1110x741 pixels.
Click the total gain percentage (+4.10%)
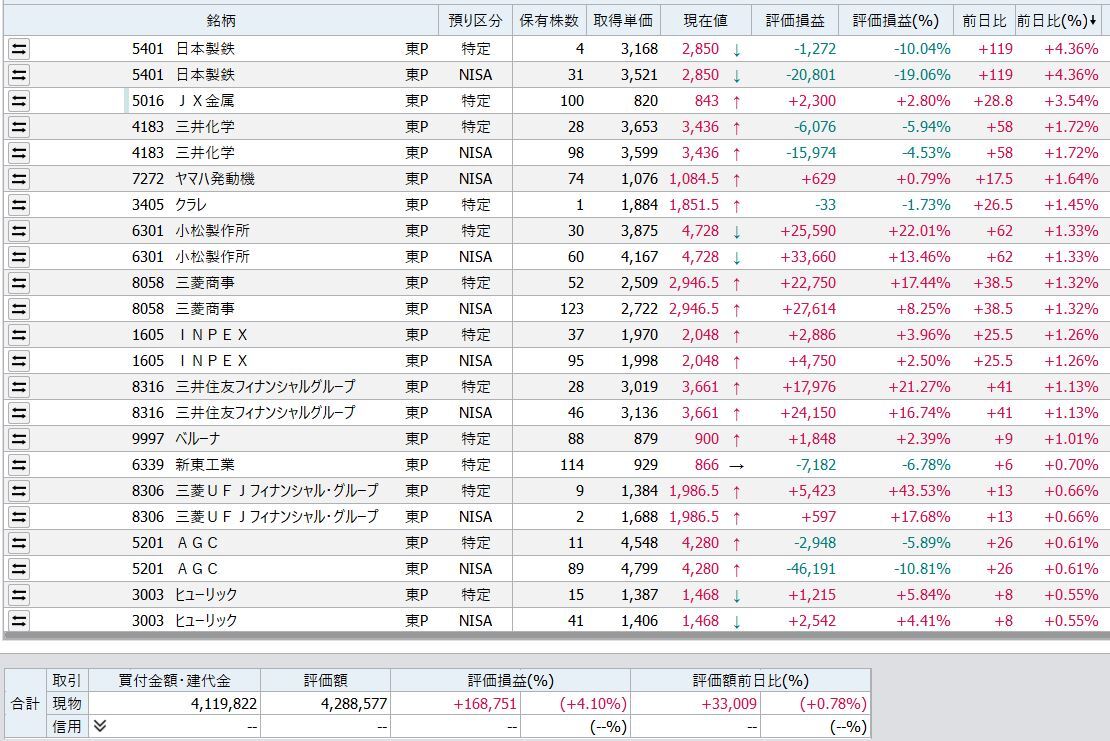coord(593,703)
